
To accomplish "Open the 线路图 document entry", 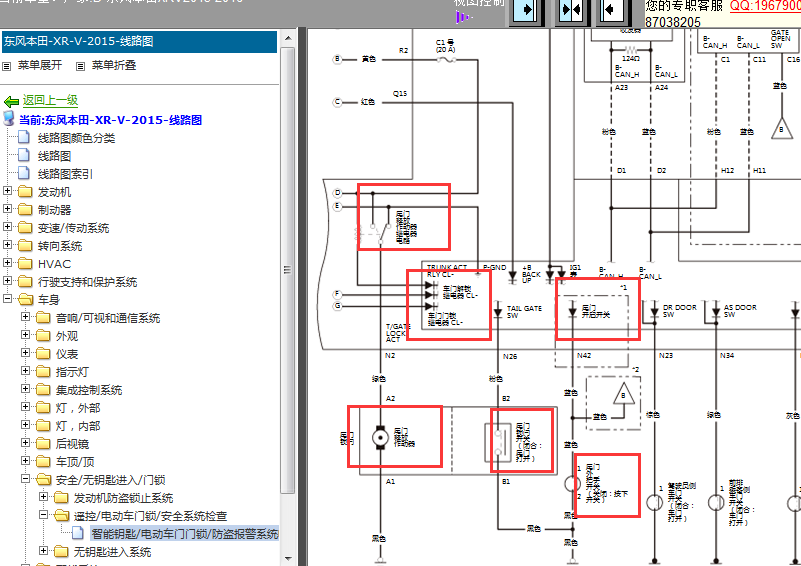I will 54,156.
